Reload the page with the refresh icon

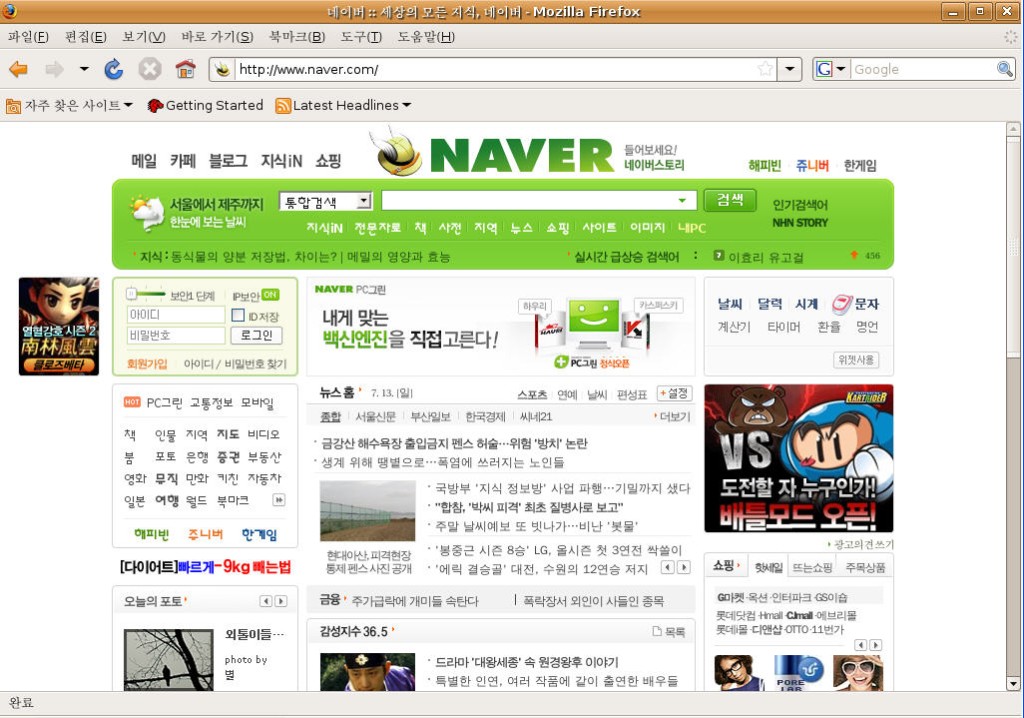[114, 69]
